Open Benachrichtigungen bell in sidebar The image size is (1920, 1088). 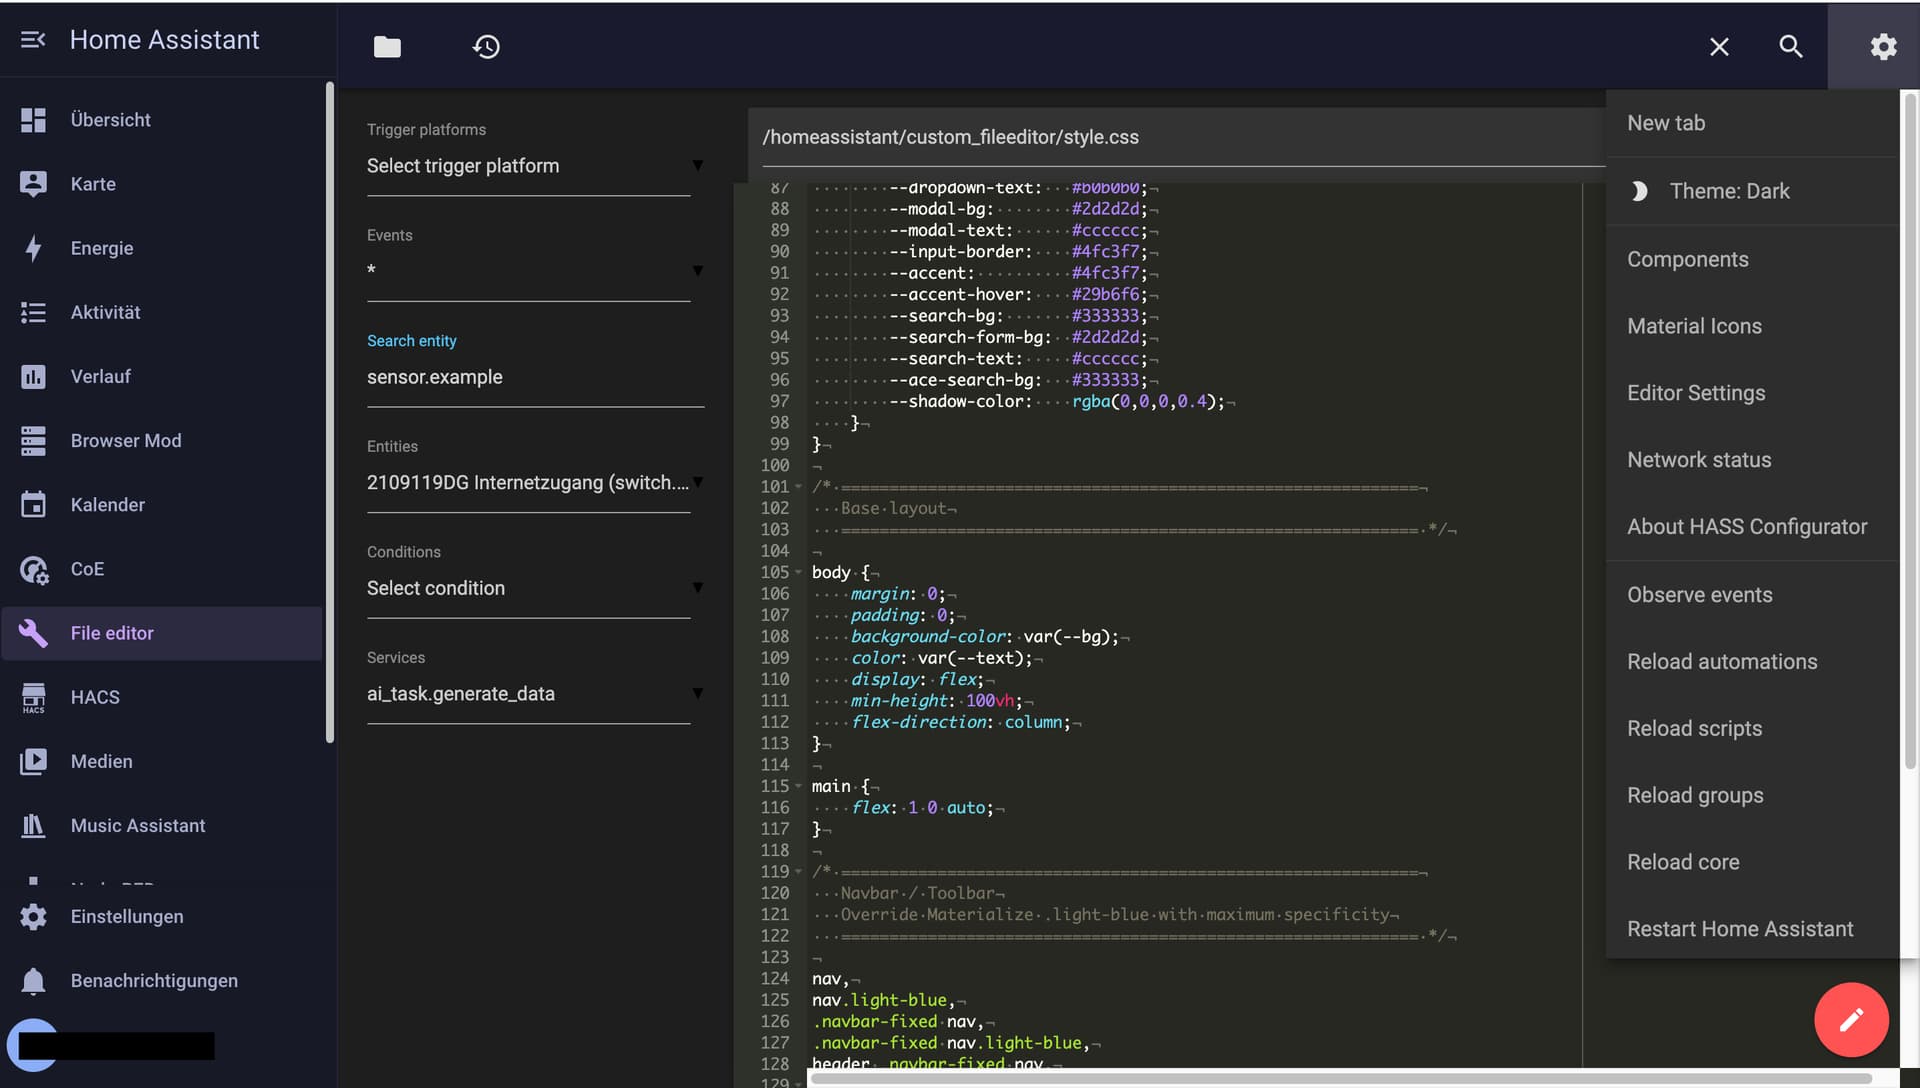click(153, 980)
